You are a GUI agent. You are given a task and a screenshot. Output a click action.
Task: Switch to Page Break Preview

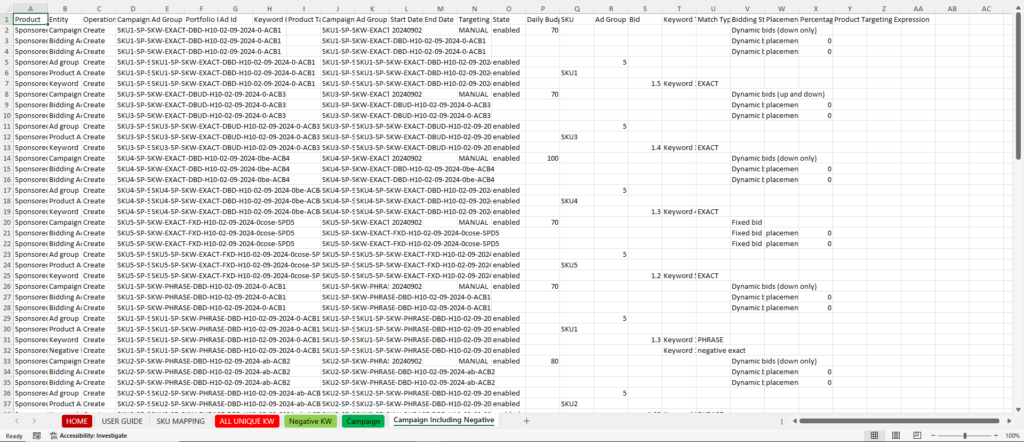pos(915,436)
